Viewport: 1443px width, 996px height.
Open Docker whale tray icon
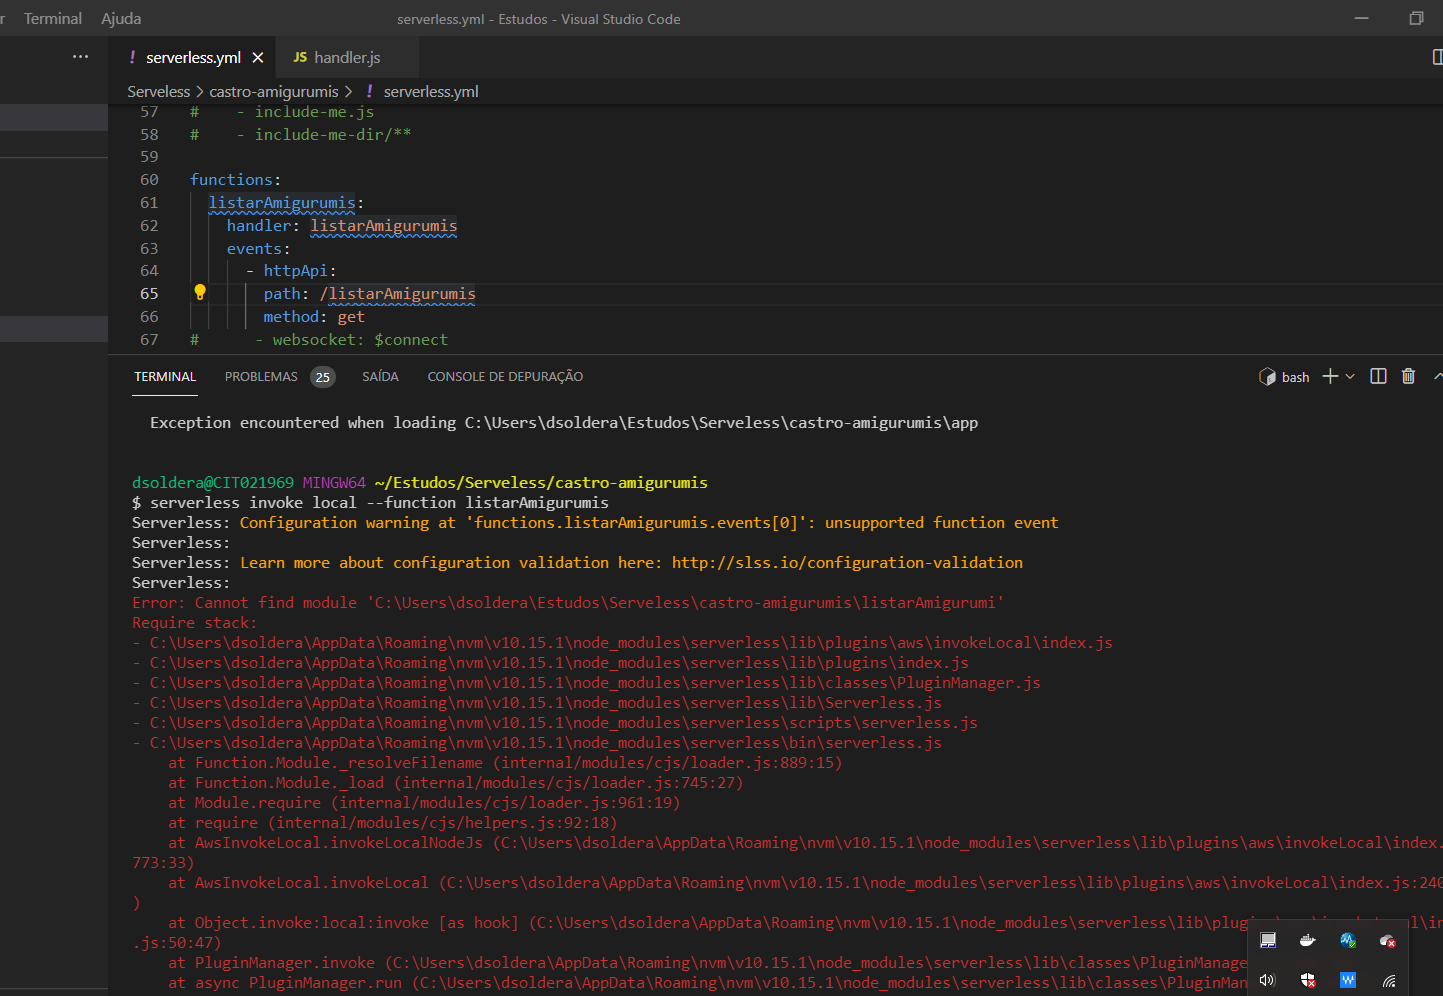coord(1307,940)
